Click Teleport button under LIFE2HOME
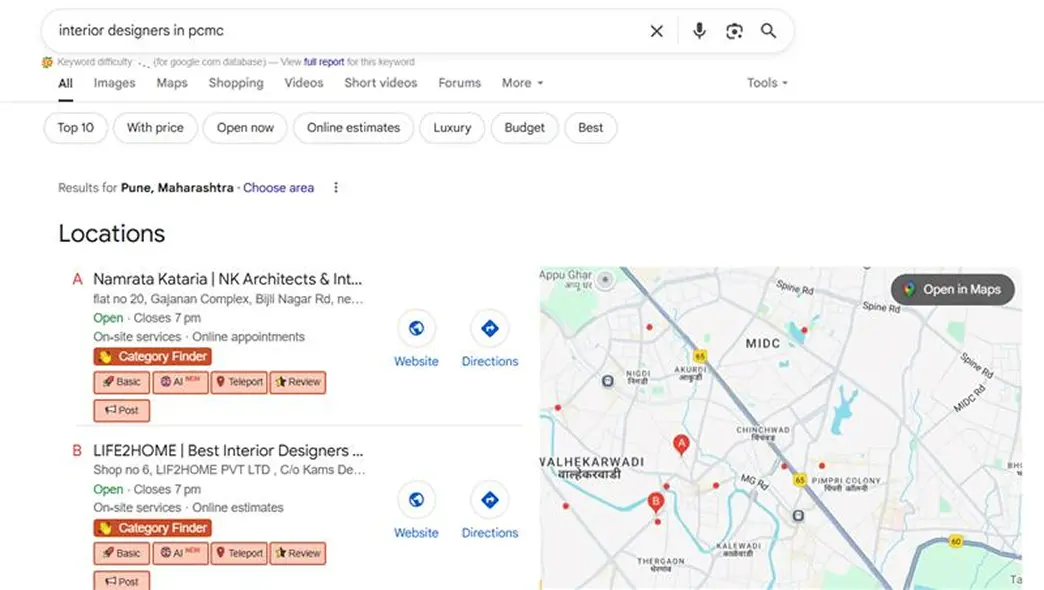1044x590 pixels. pyautogui.click(x=239, y=553)
